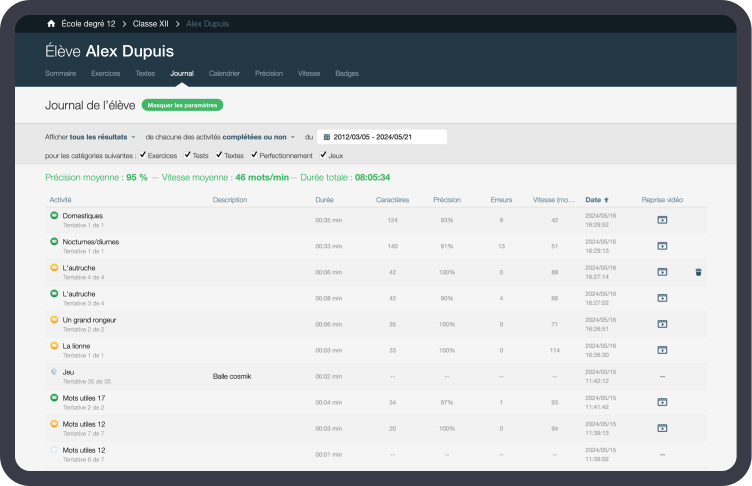752x486 pixels.
Task: Switch to the Calendrier tab
Action: click(x=224, y=73)
